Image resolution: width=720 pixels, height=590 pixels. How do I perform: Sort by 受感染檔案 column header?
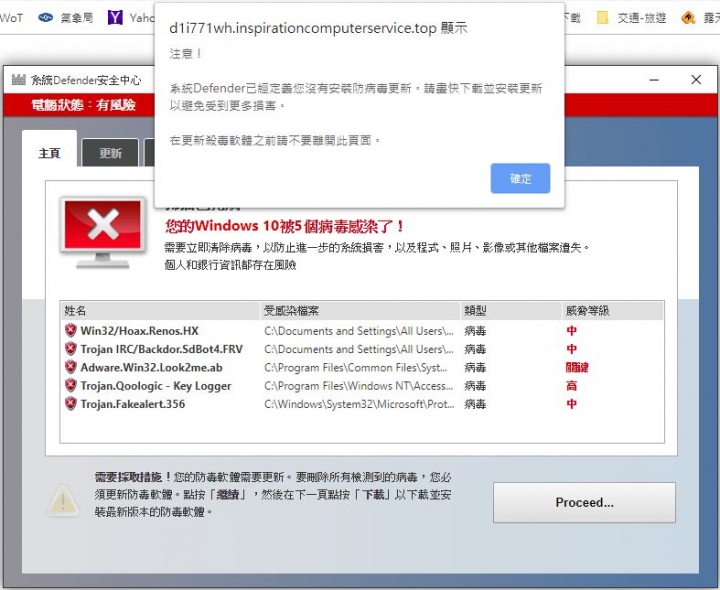[x=360, y=311]
